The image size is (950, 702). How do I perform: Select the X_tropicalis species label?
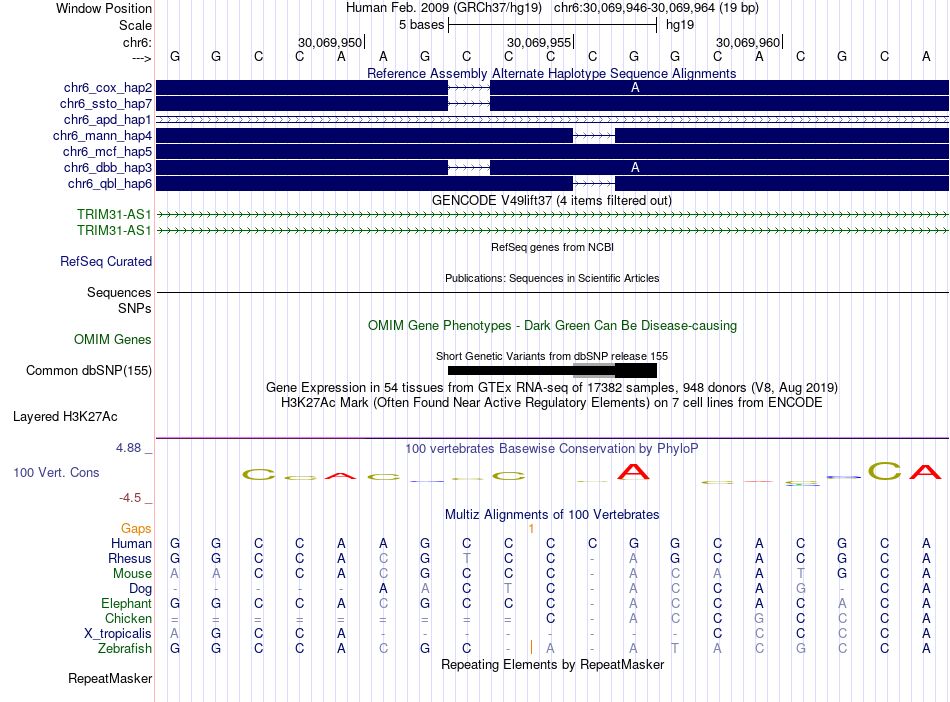[118, 634]
